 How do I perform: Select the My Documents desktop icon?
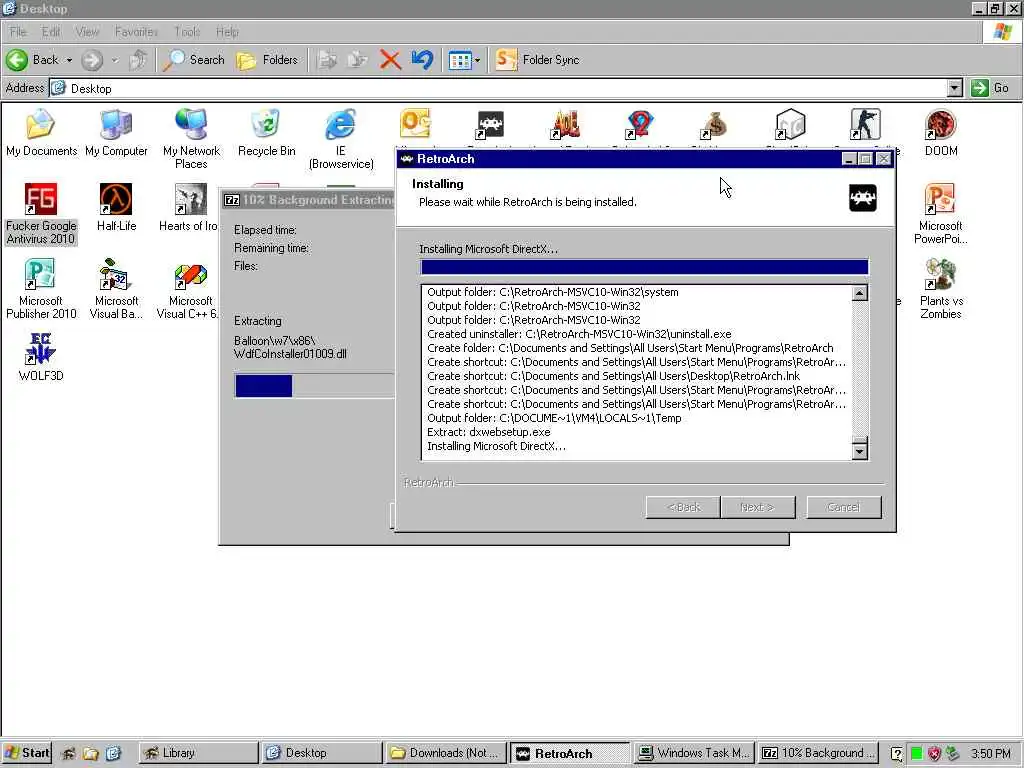click(41, 133)
